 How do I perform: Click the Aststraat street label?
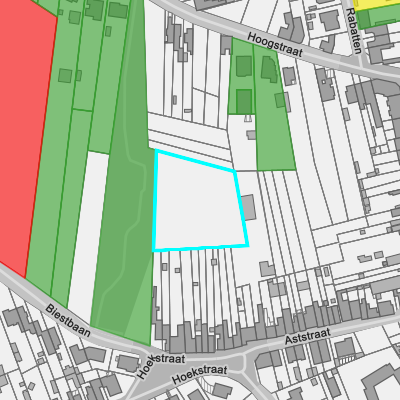click(308, 336)
